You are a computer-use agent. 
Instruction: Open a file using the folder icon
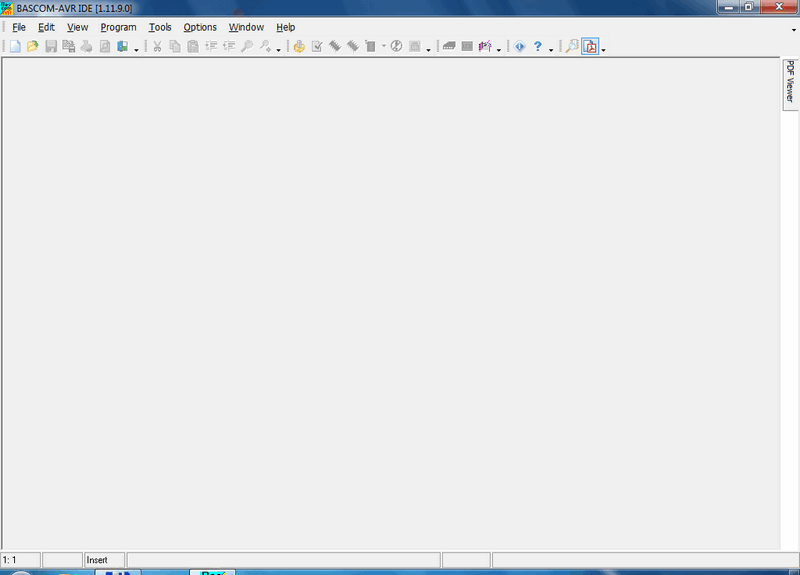tap(33, 46)
